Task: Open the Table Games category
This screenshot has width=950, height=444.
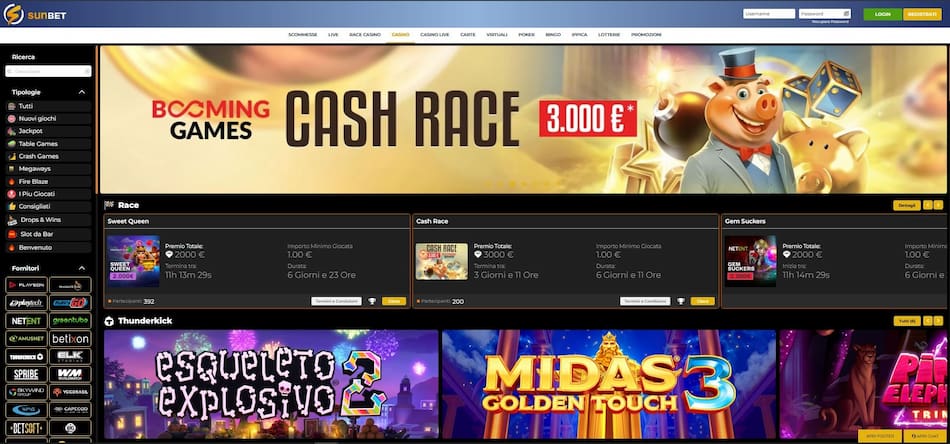Action: (x=48, y=144)
